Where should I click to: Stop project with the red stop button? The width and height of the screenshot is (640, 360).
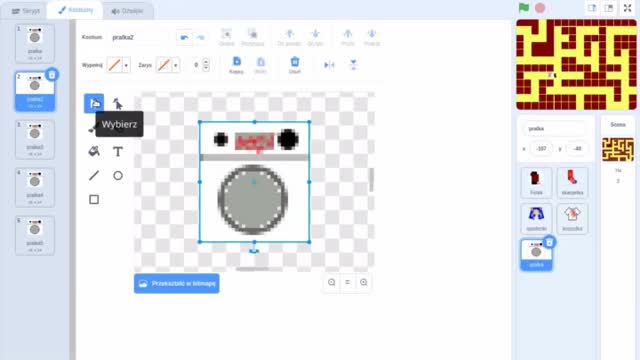coord(540,8)
